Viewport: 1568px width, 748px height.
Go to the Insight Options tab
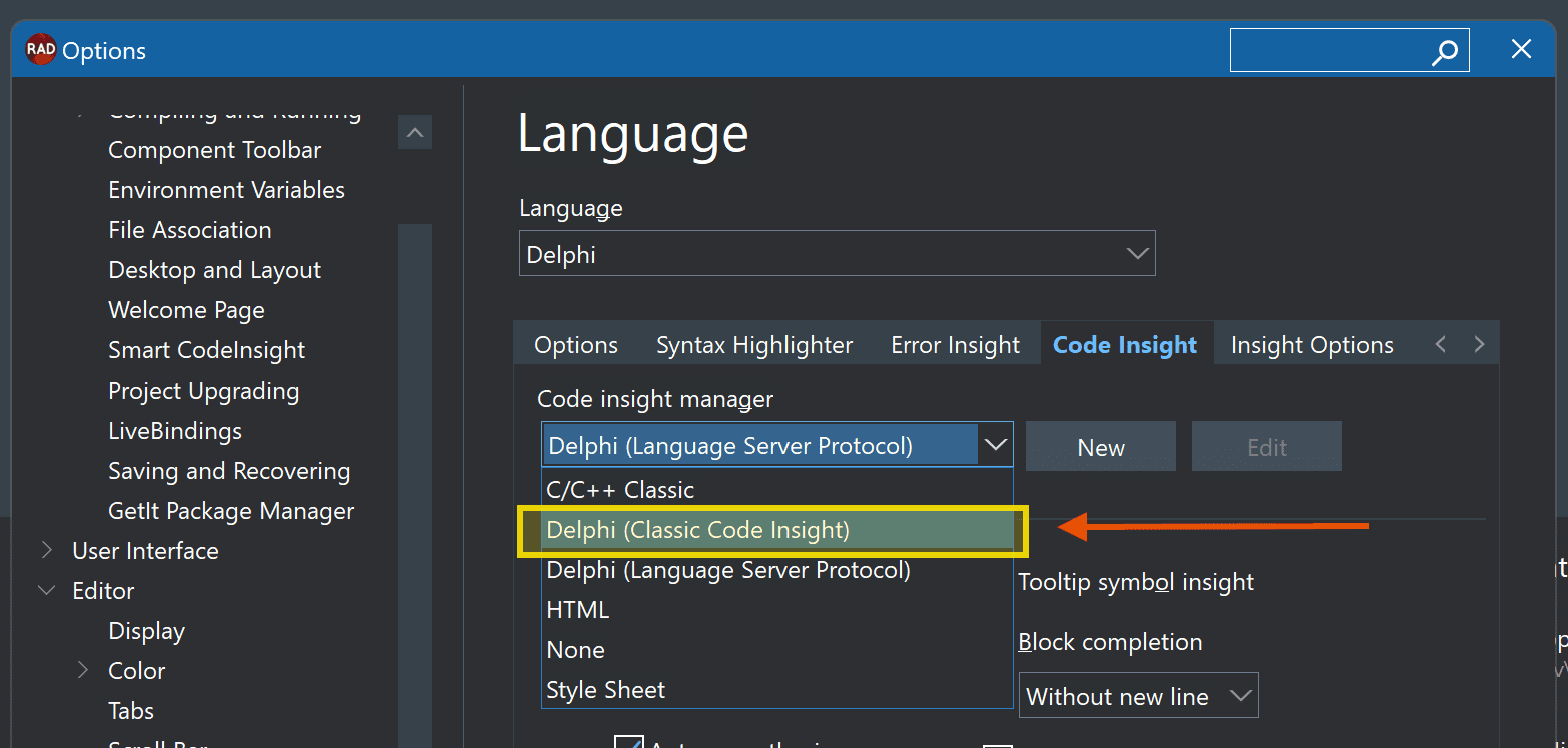pyautogui.click(x=1312, y=345)
